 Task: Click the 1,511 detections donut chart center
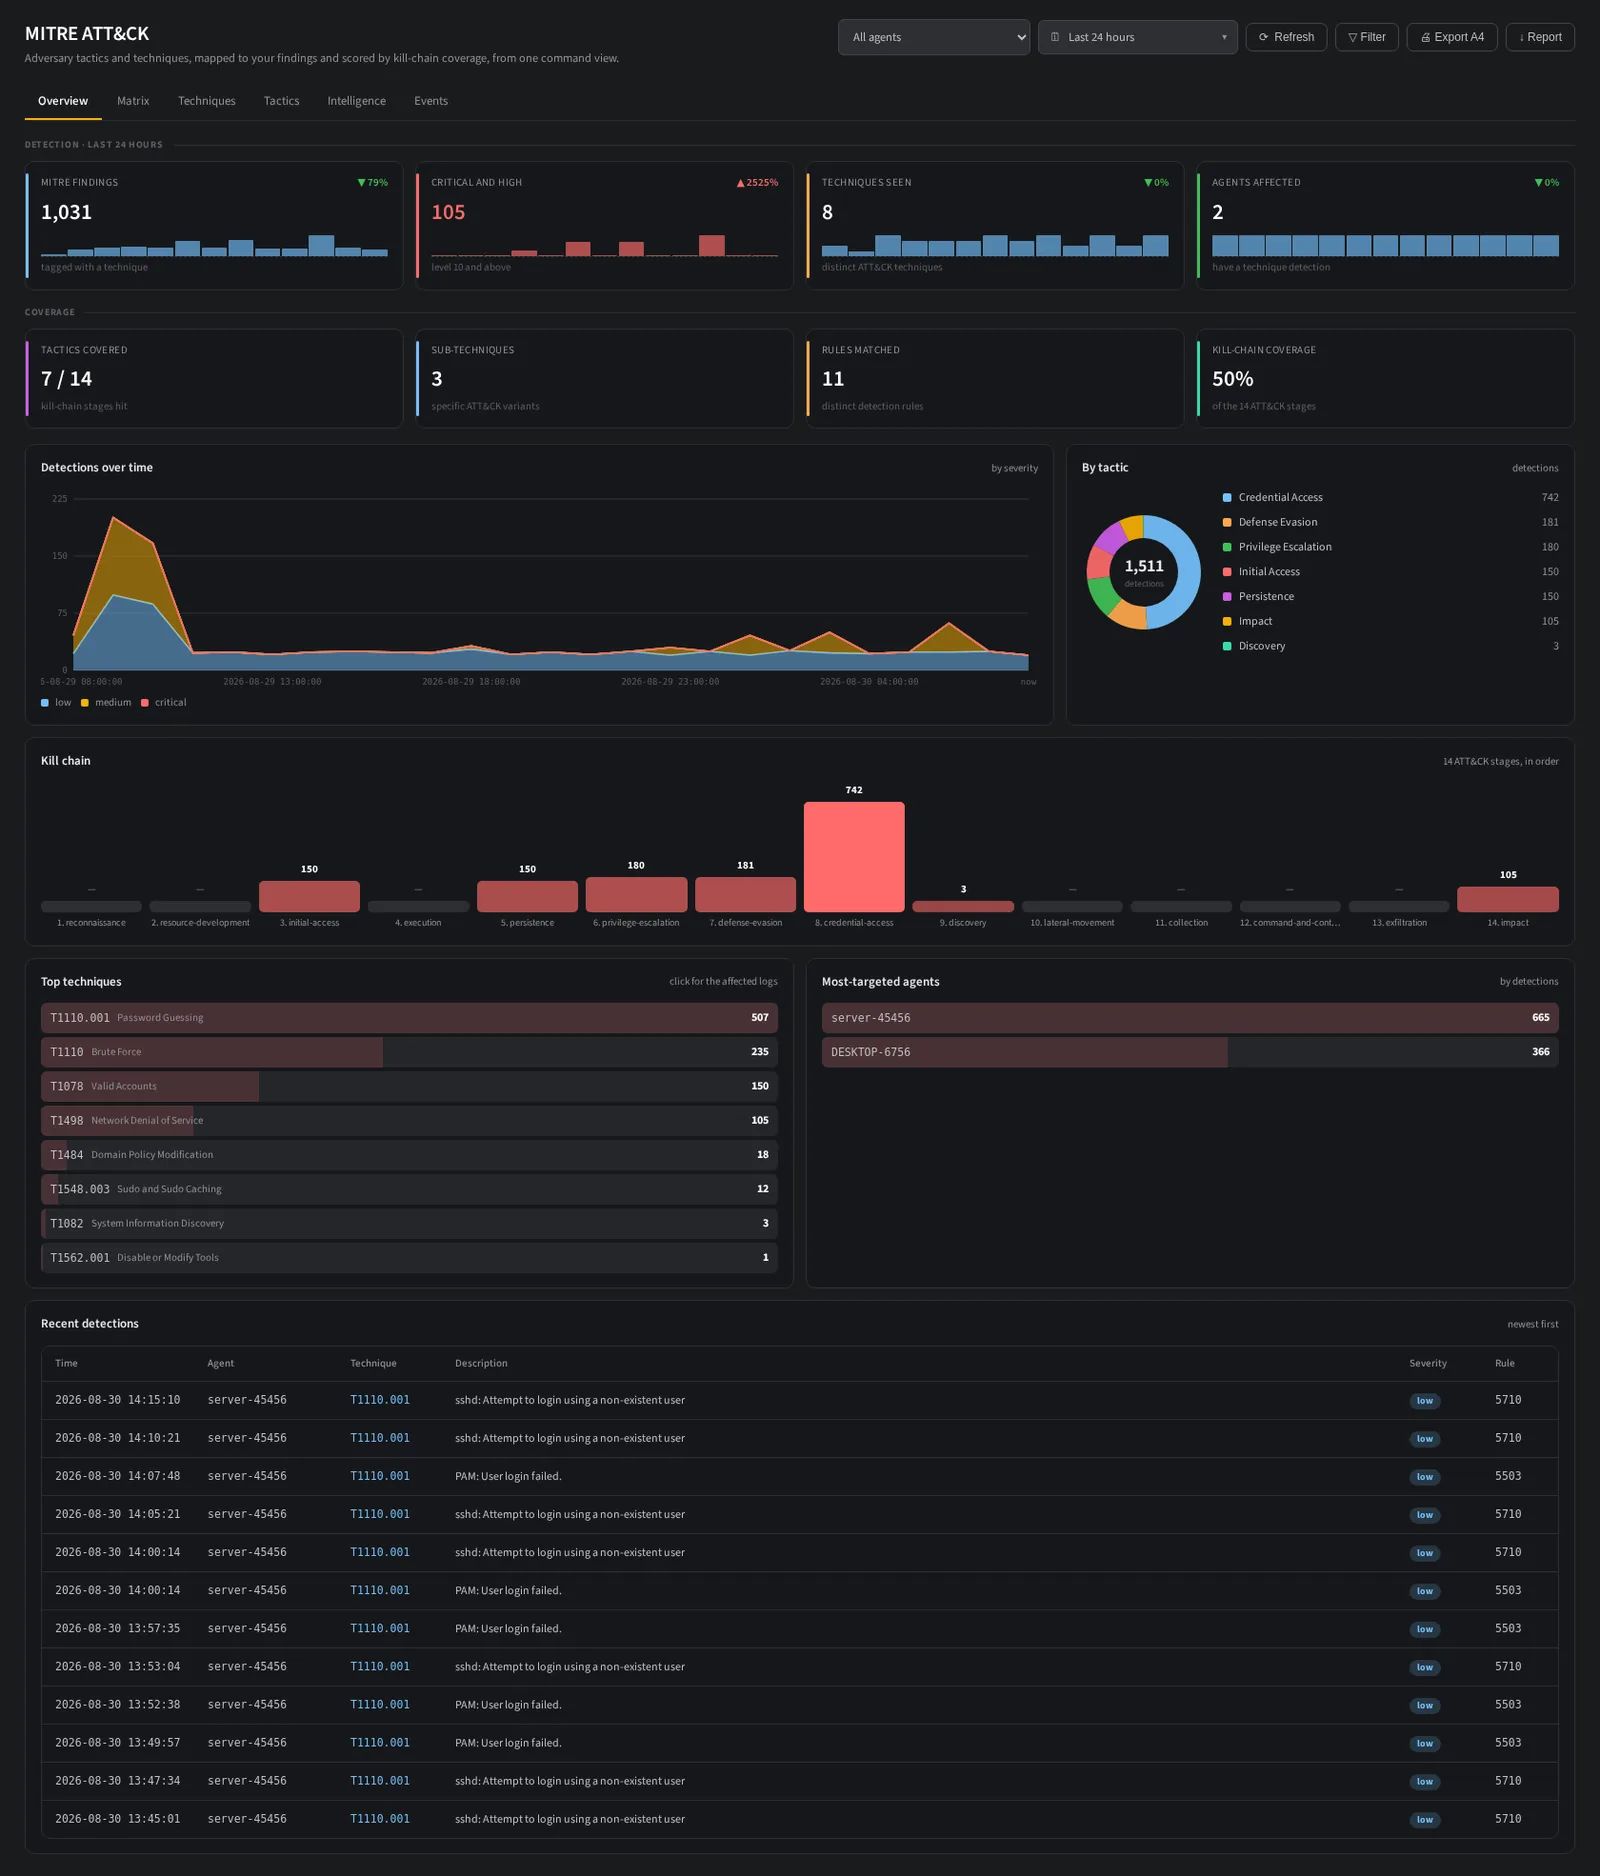pos(1144,572)
